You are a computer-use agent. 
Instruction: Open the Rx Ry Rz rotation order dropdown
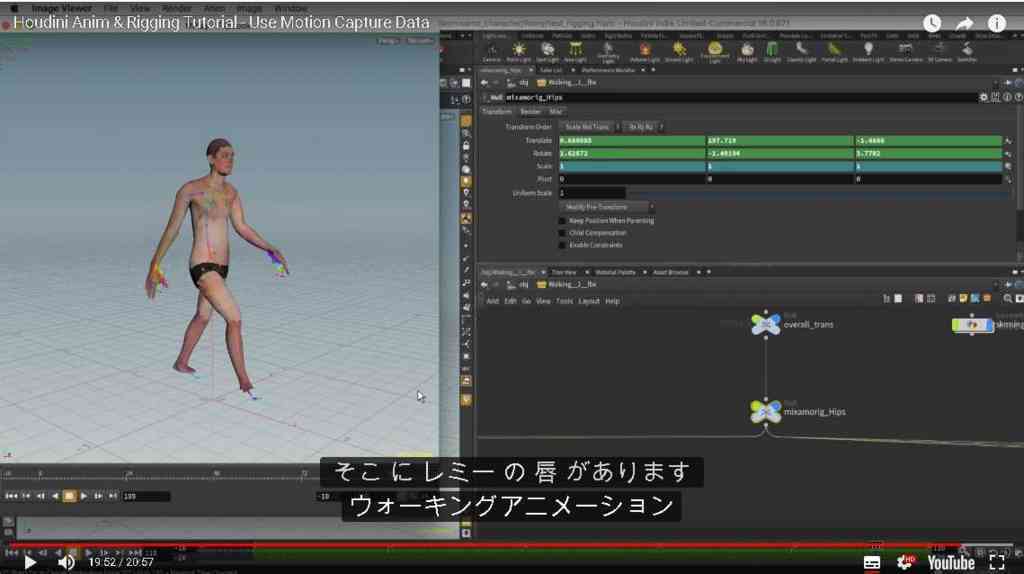(643, 127)
